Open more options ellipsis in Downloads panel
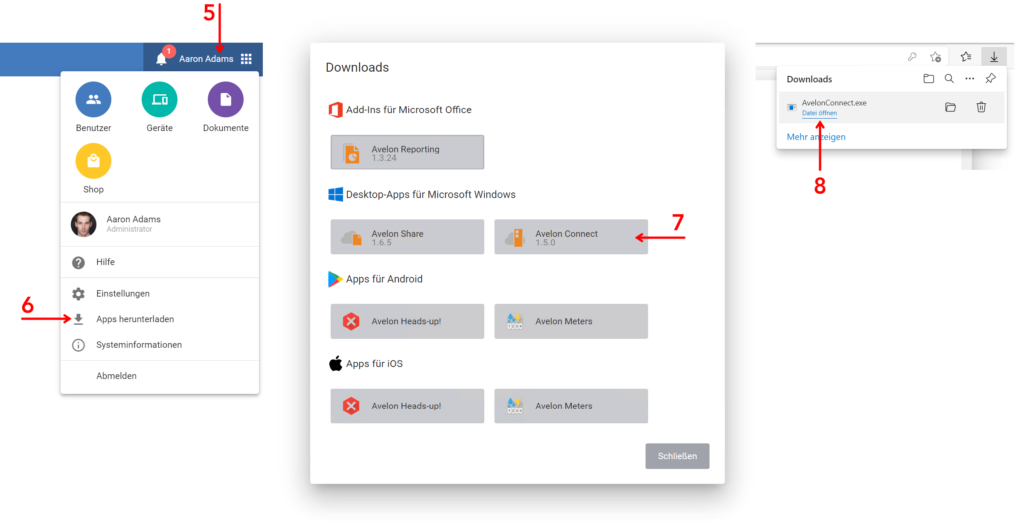The width and height of the screenshot is (1024, 527). (x=970, y=79)
